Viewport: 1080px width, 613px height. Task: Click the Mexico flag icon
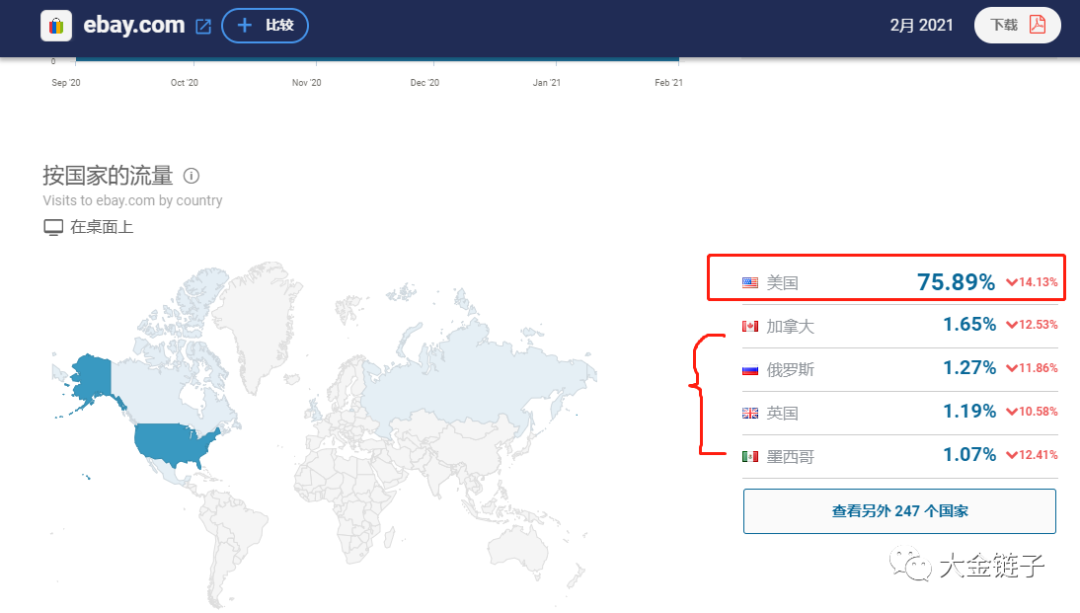[750, 456]
